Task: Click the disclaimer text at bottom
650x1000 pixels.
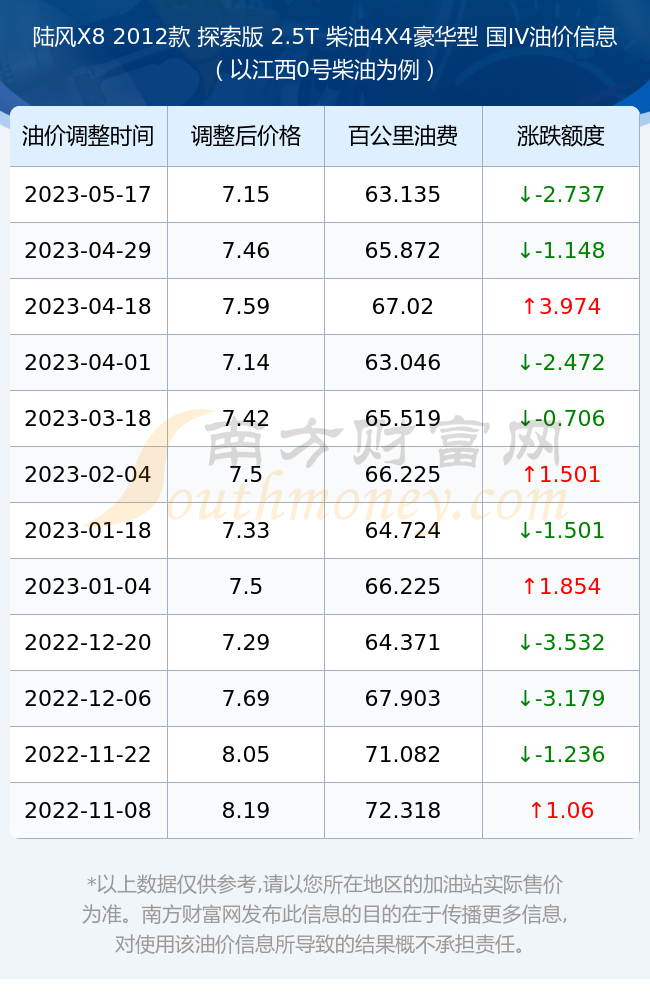Action: tap(325, 914)
